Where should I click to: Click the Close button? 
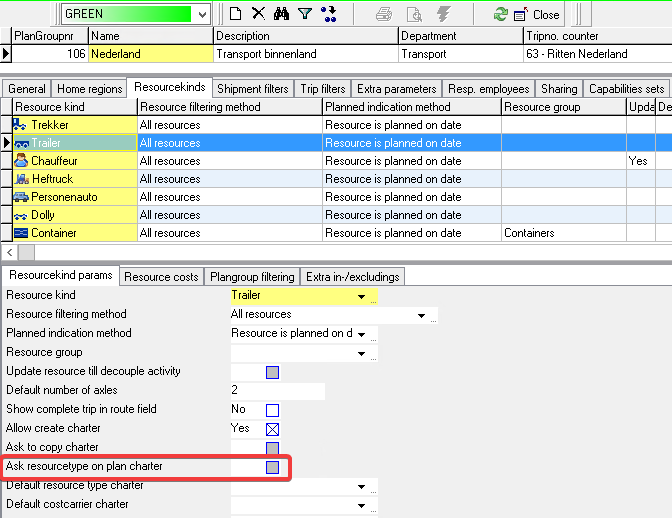[x=536, y=14]
